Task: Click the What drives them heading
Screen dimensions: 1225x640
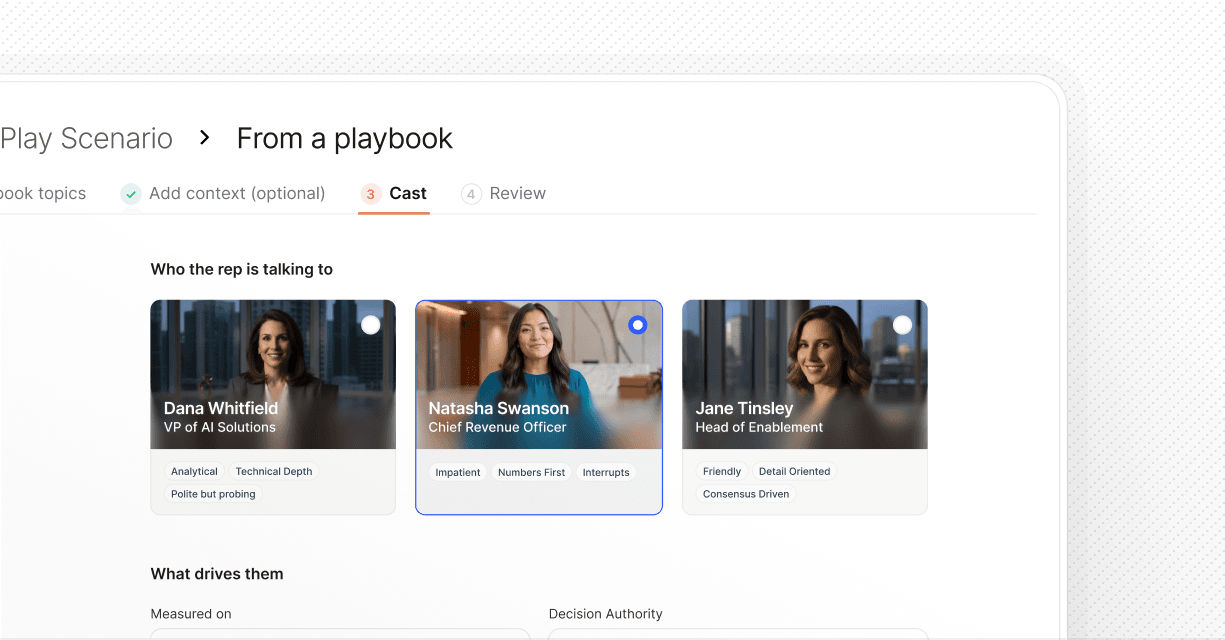Action: click(217, 574)
